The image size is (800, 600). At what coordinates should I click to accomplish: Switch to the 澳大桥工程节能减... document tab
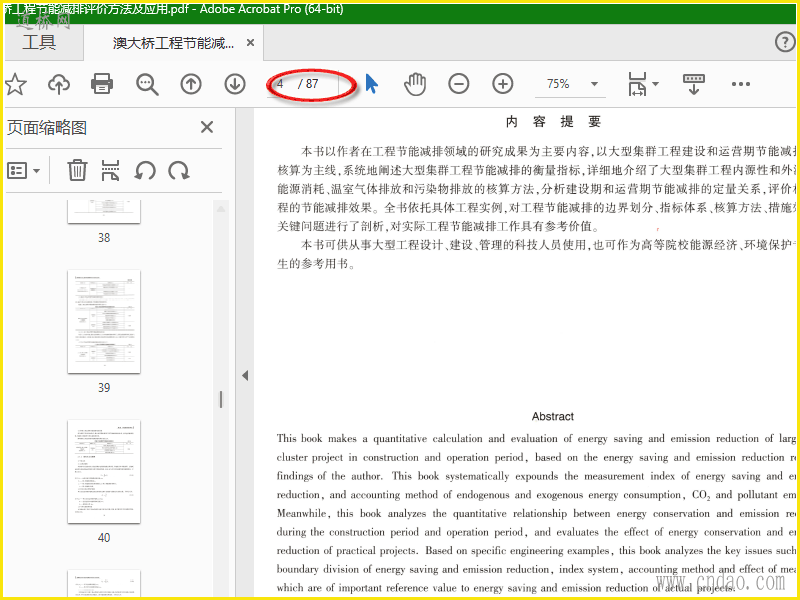[173, 43]
